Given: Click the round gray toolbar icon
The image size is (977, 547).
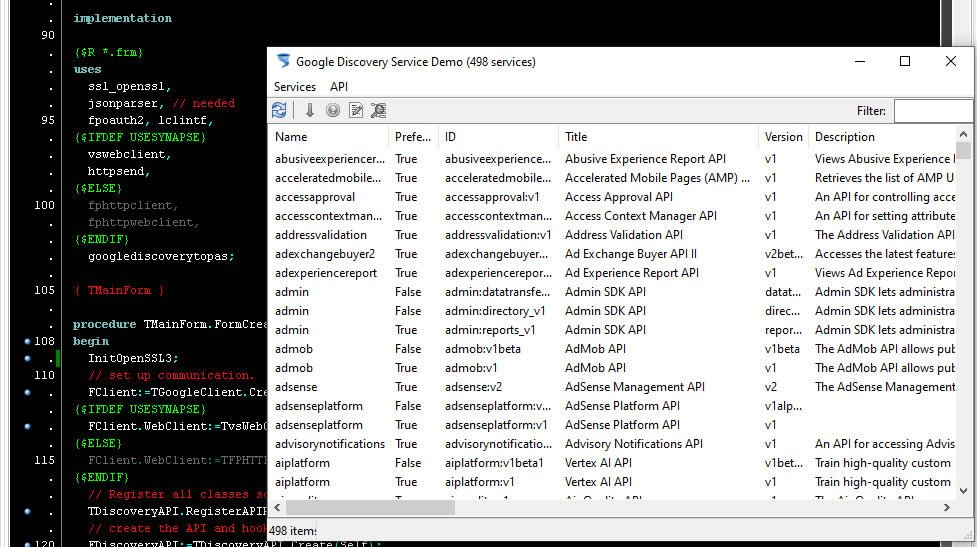Looking at the screenshot, I should [x=333, y=110].
